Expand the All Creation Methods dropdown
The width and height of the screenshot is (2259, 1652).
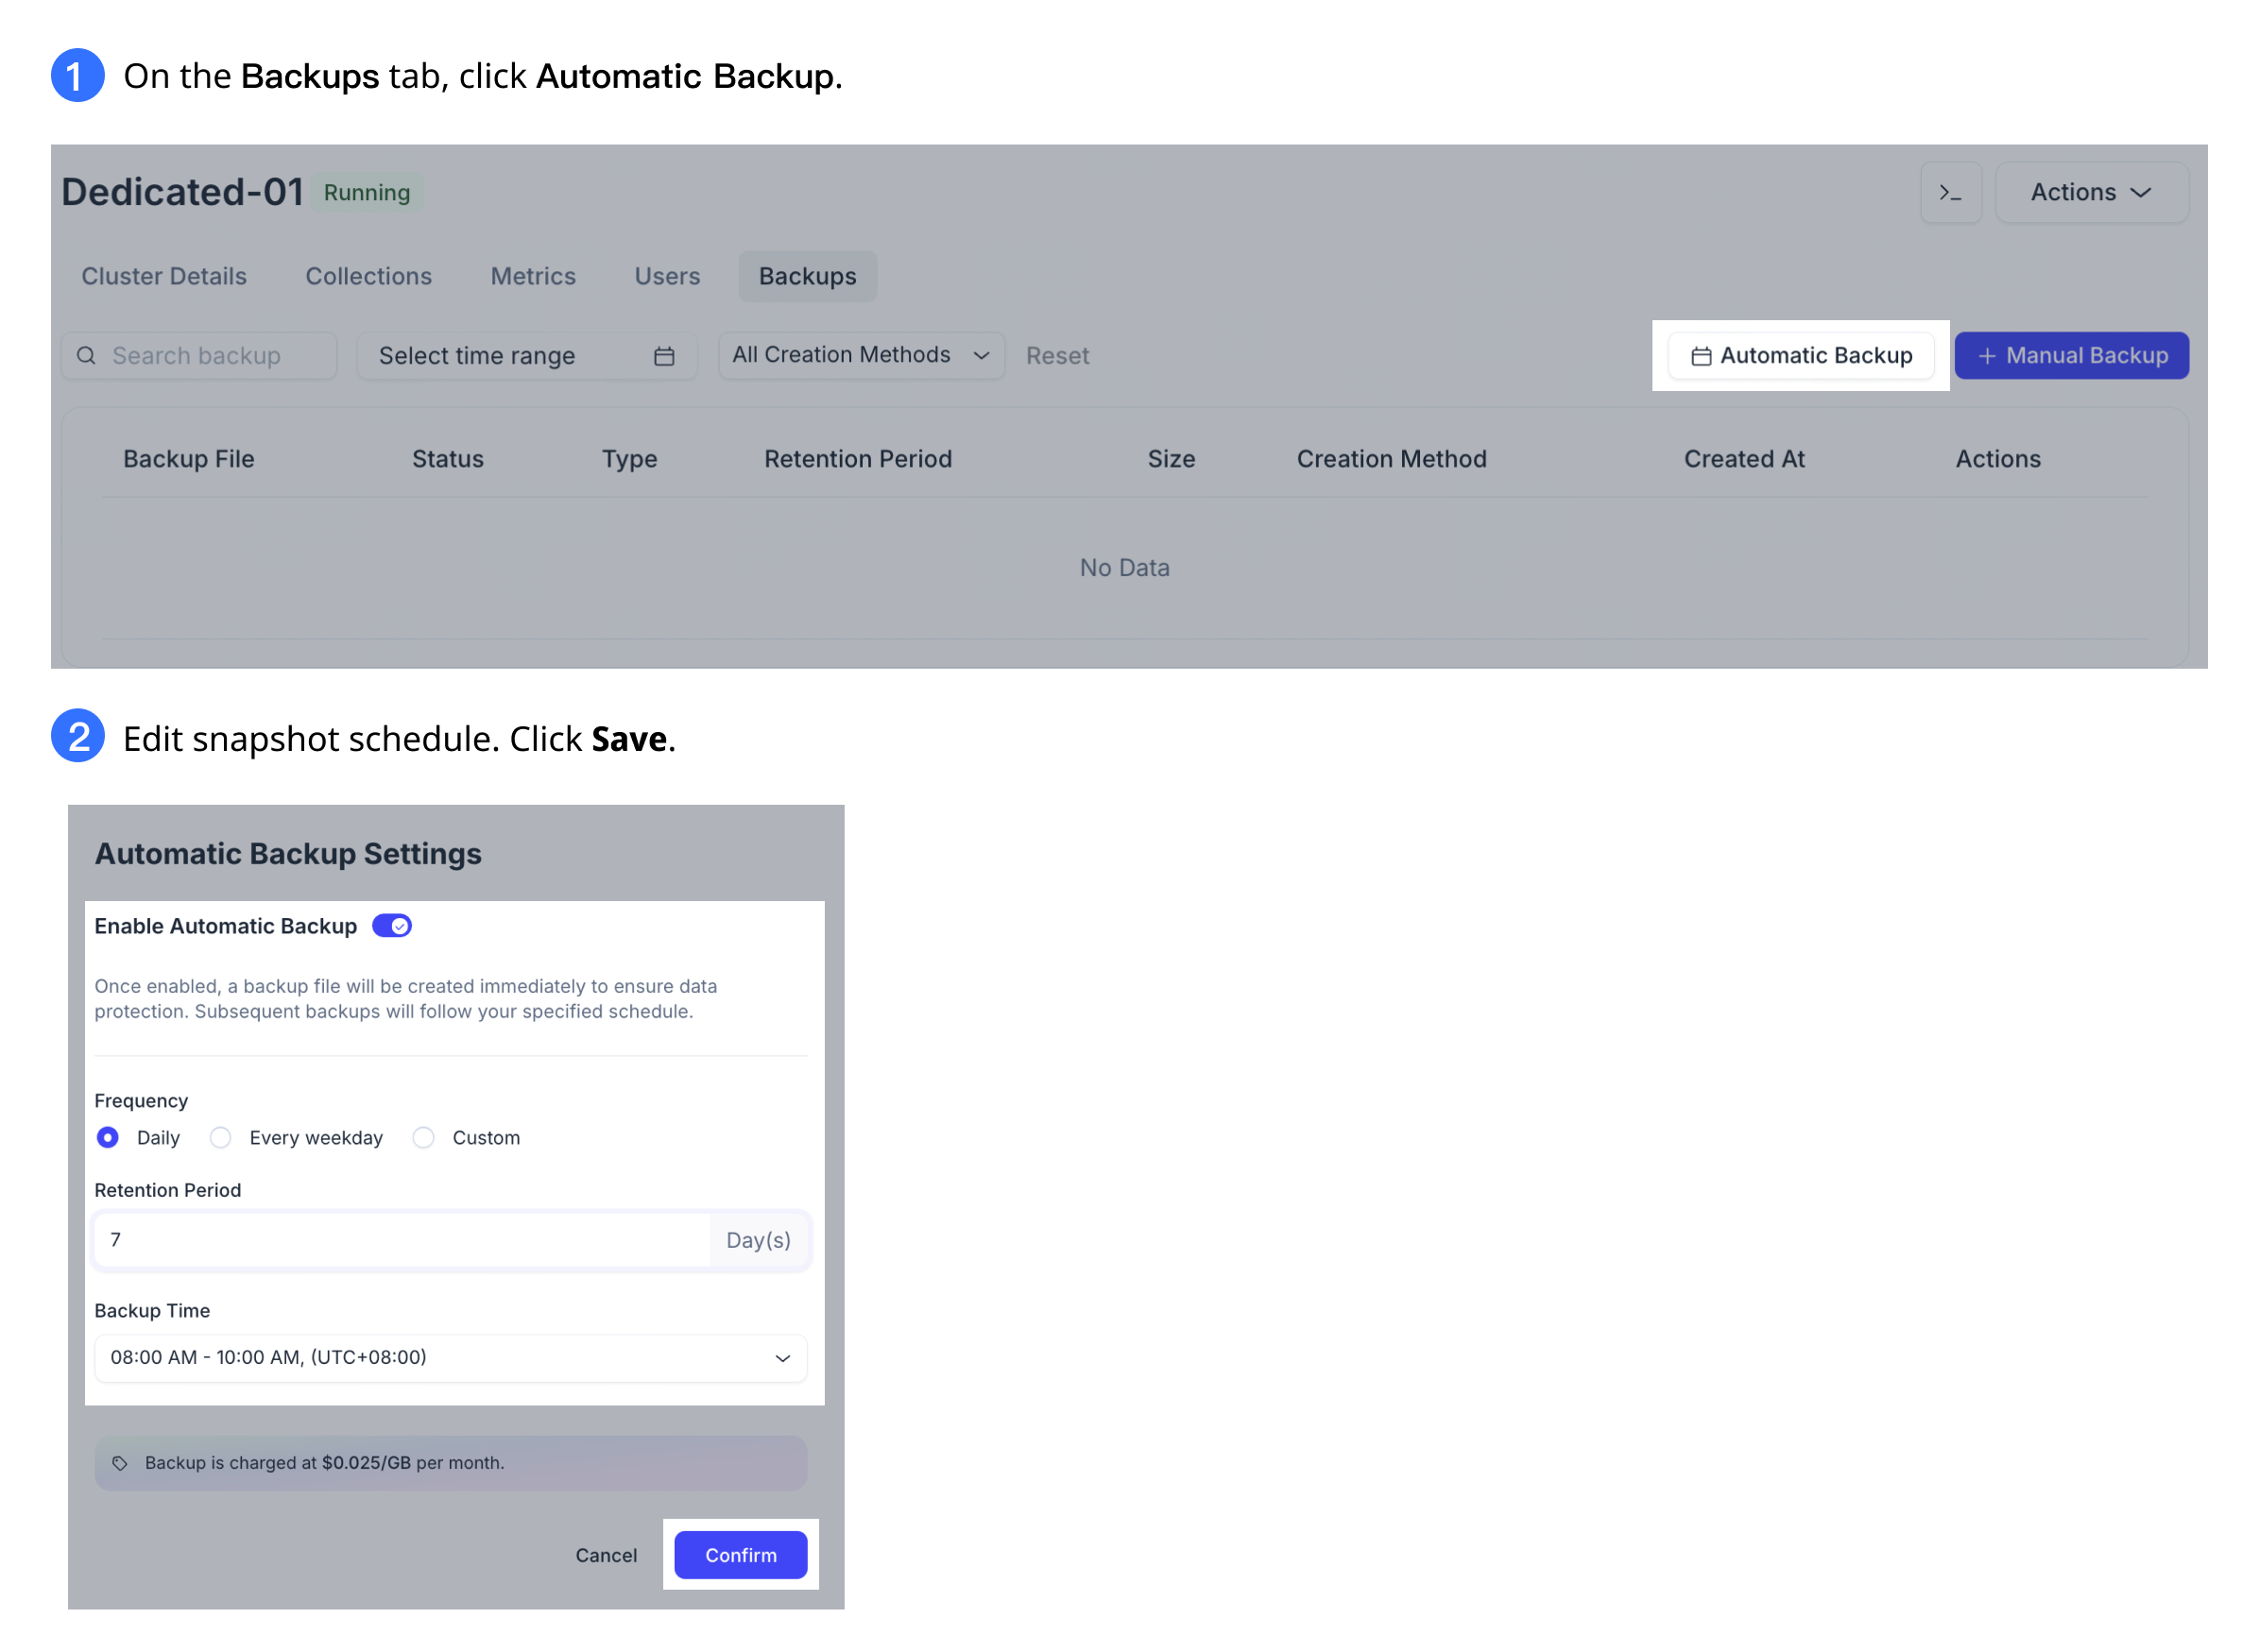(861, 352)
